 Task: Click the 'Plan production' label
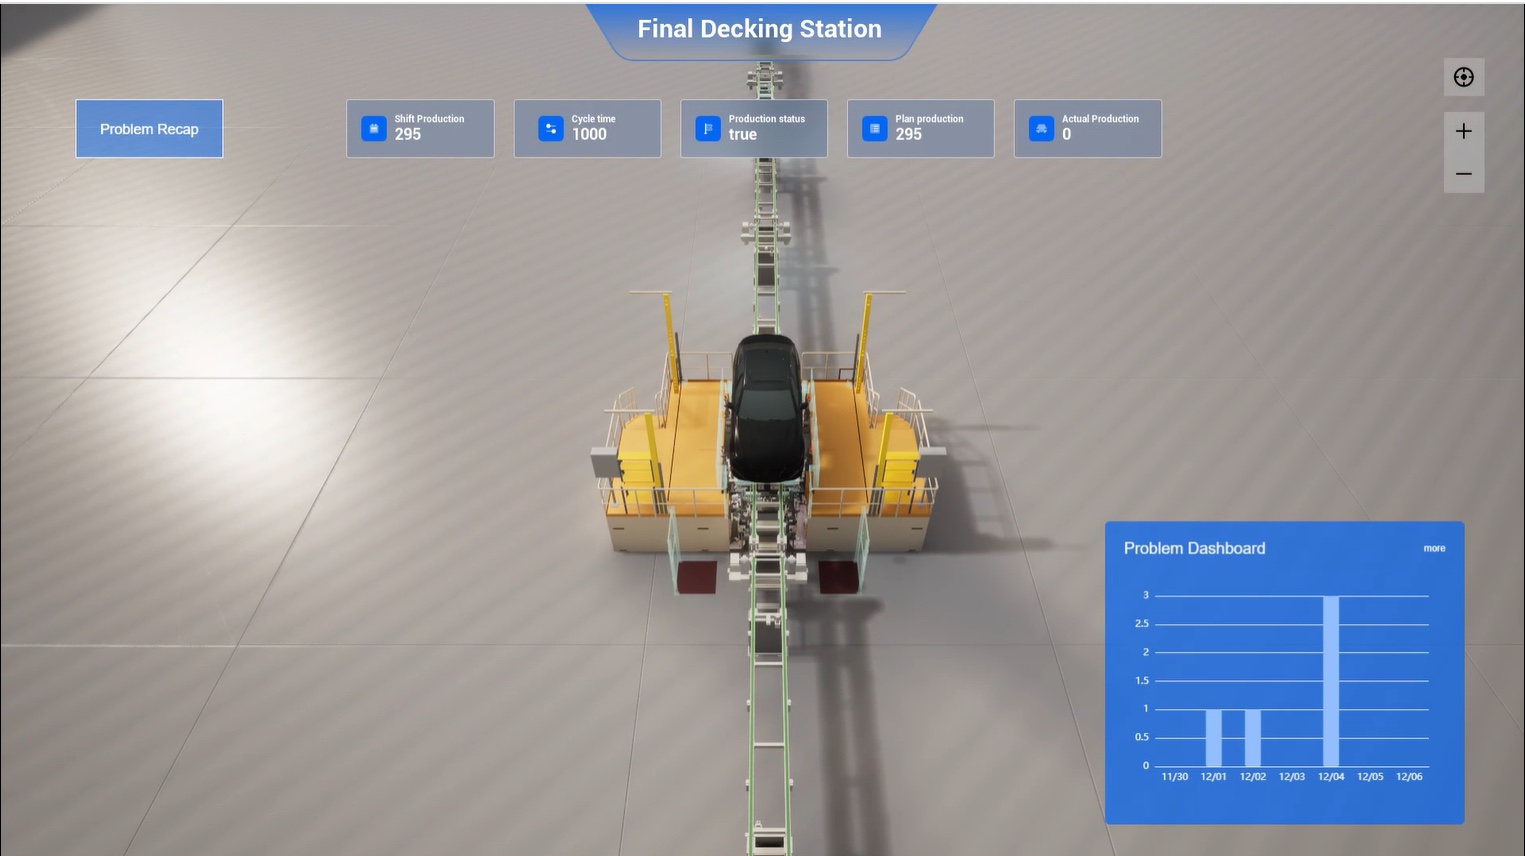[929, 119]
